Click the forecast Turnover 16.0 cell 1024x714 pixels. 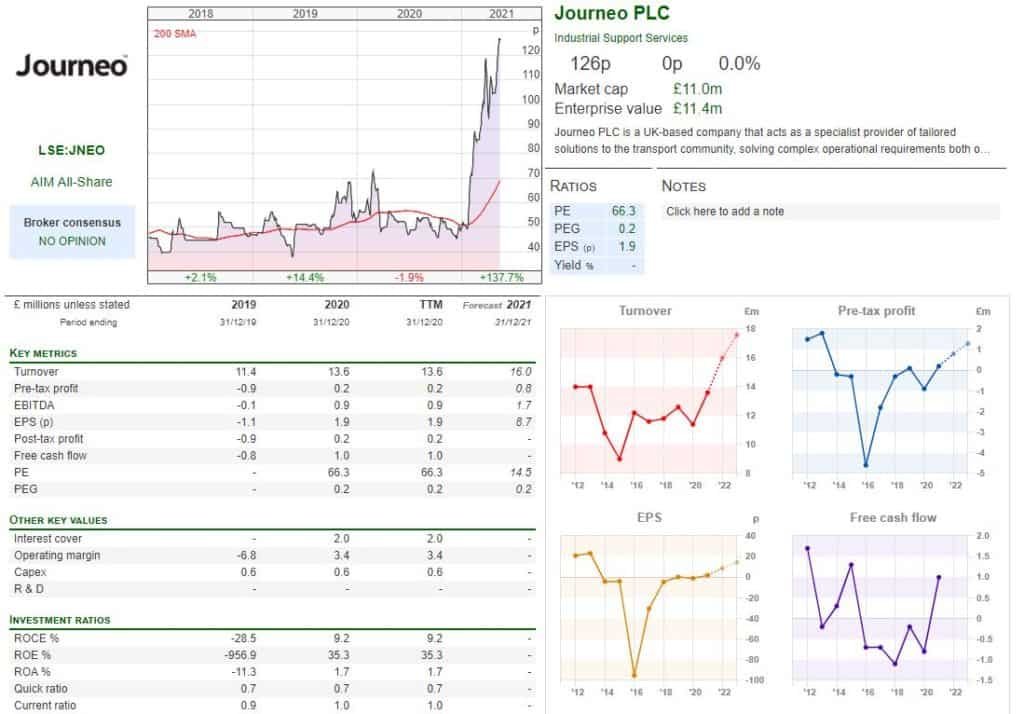click(520, 372)
